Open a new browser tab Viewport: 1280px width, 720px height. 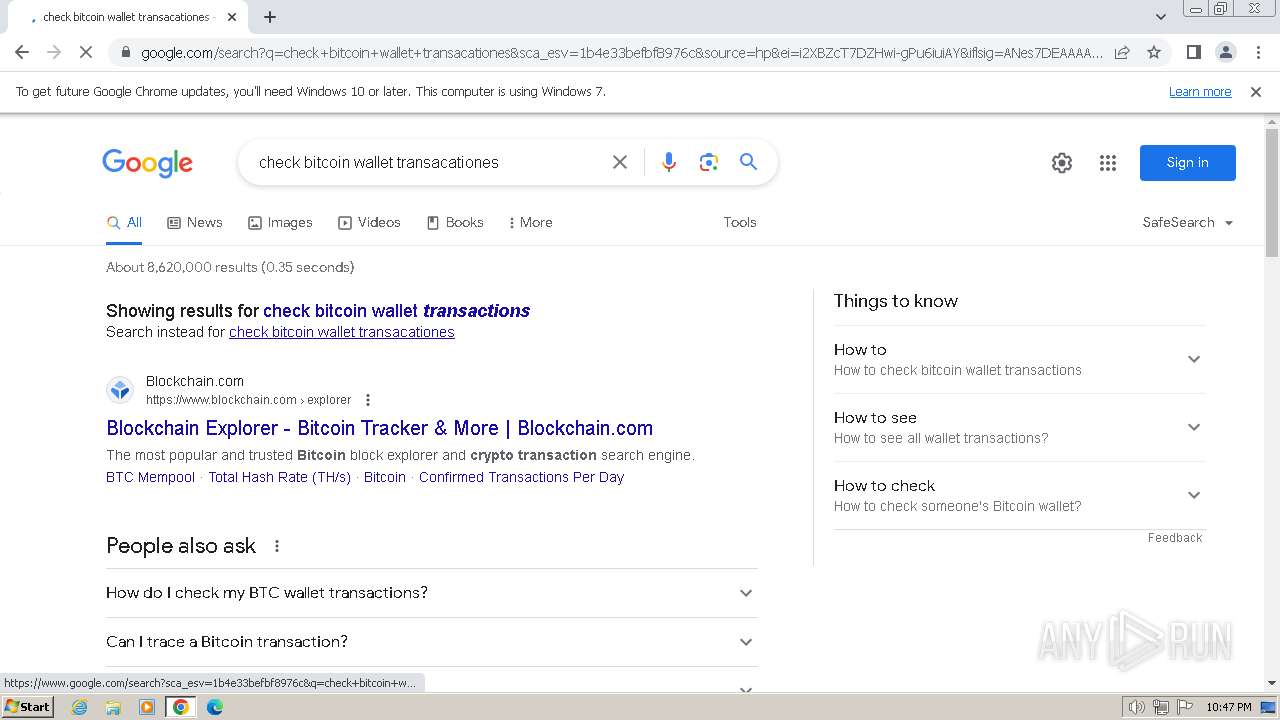click(270, 17)
